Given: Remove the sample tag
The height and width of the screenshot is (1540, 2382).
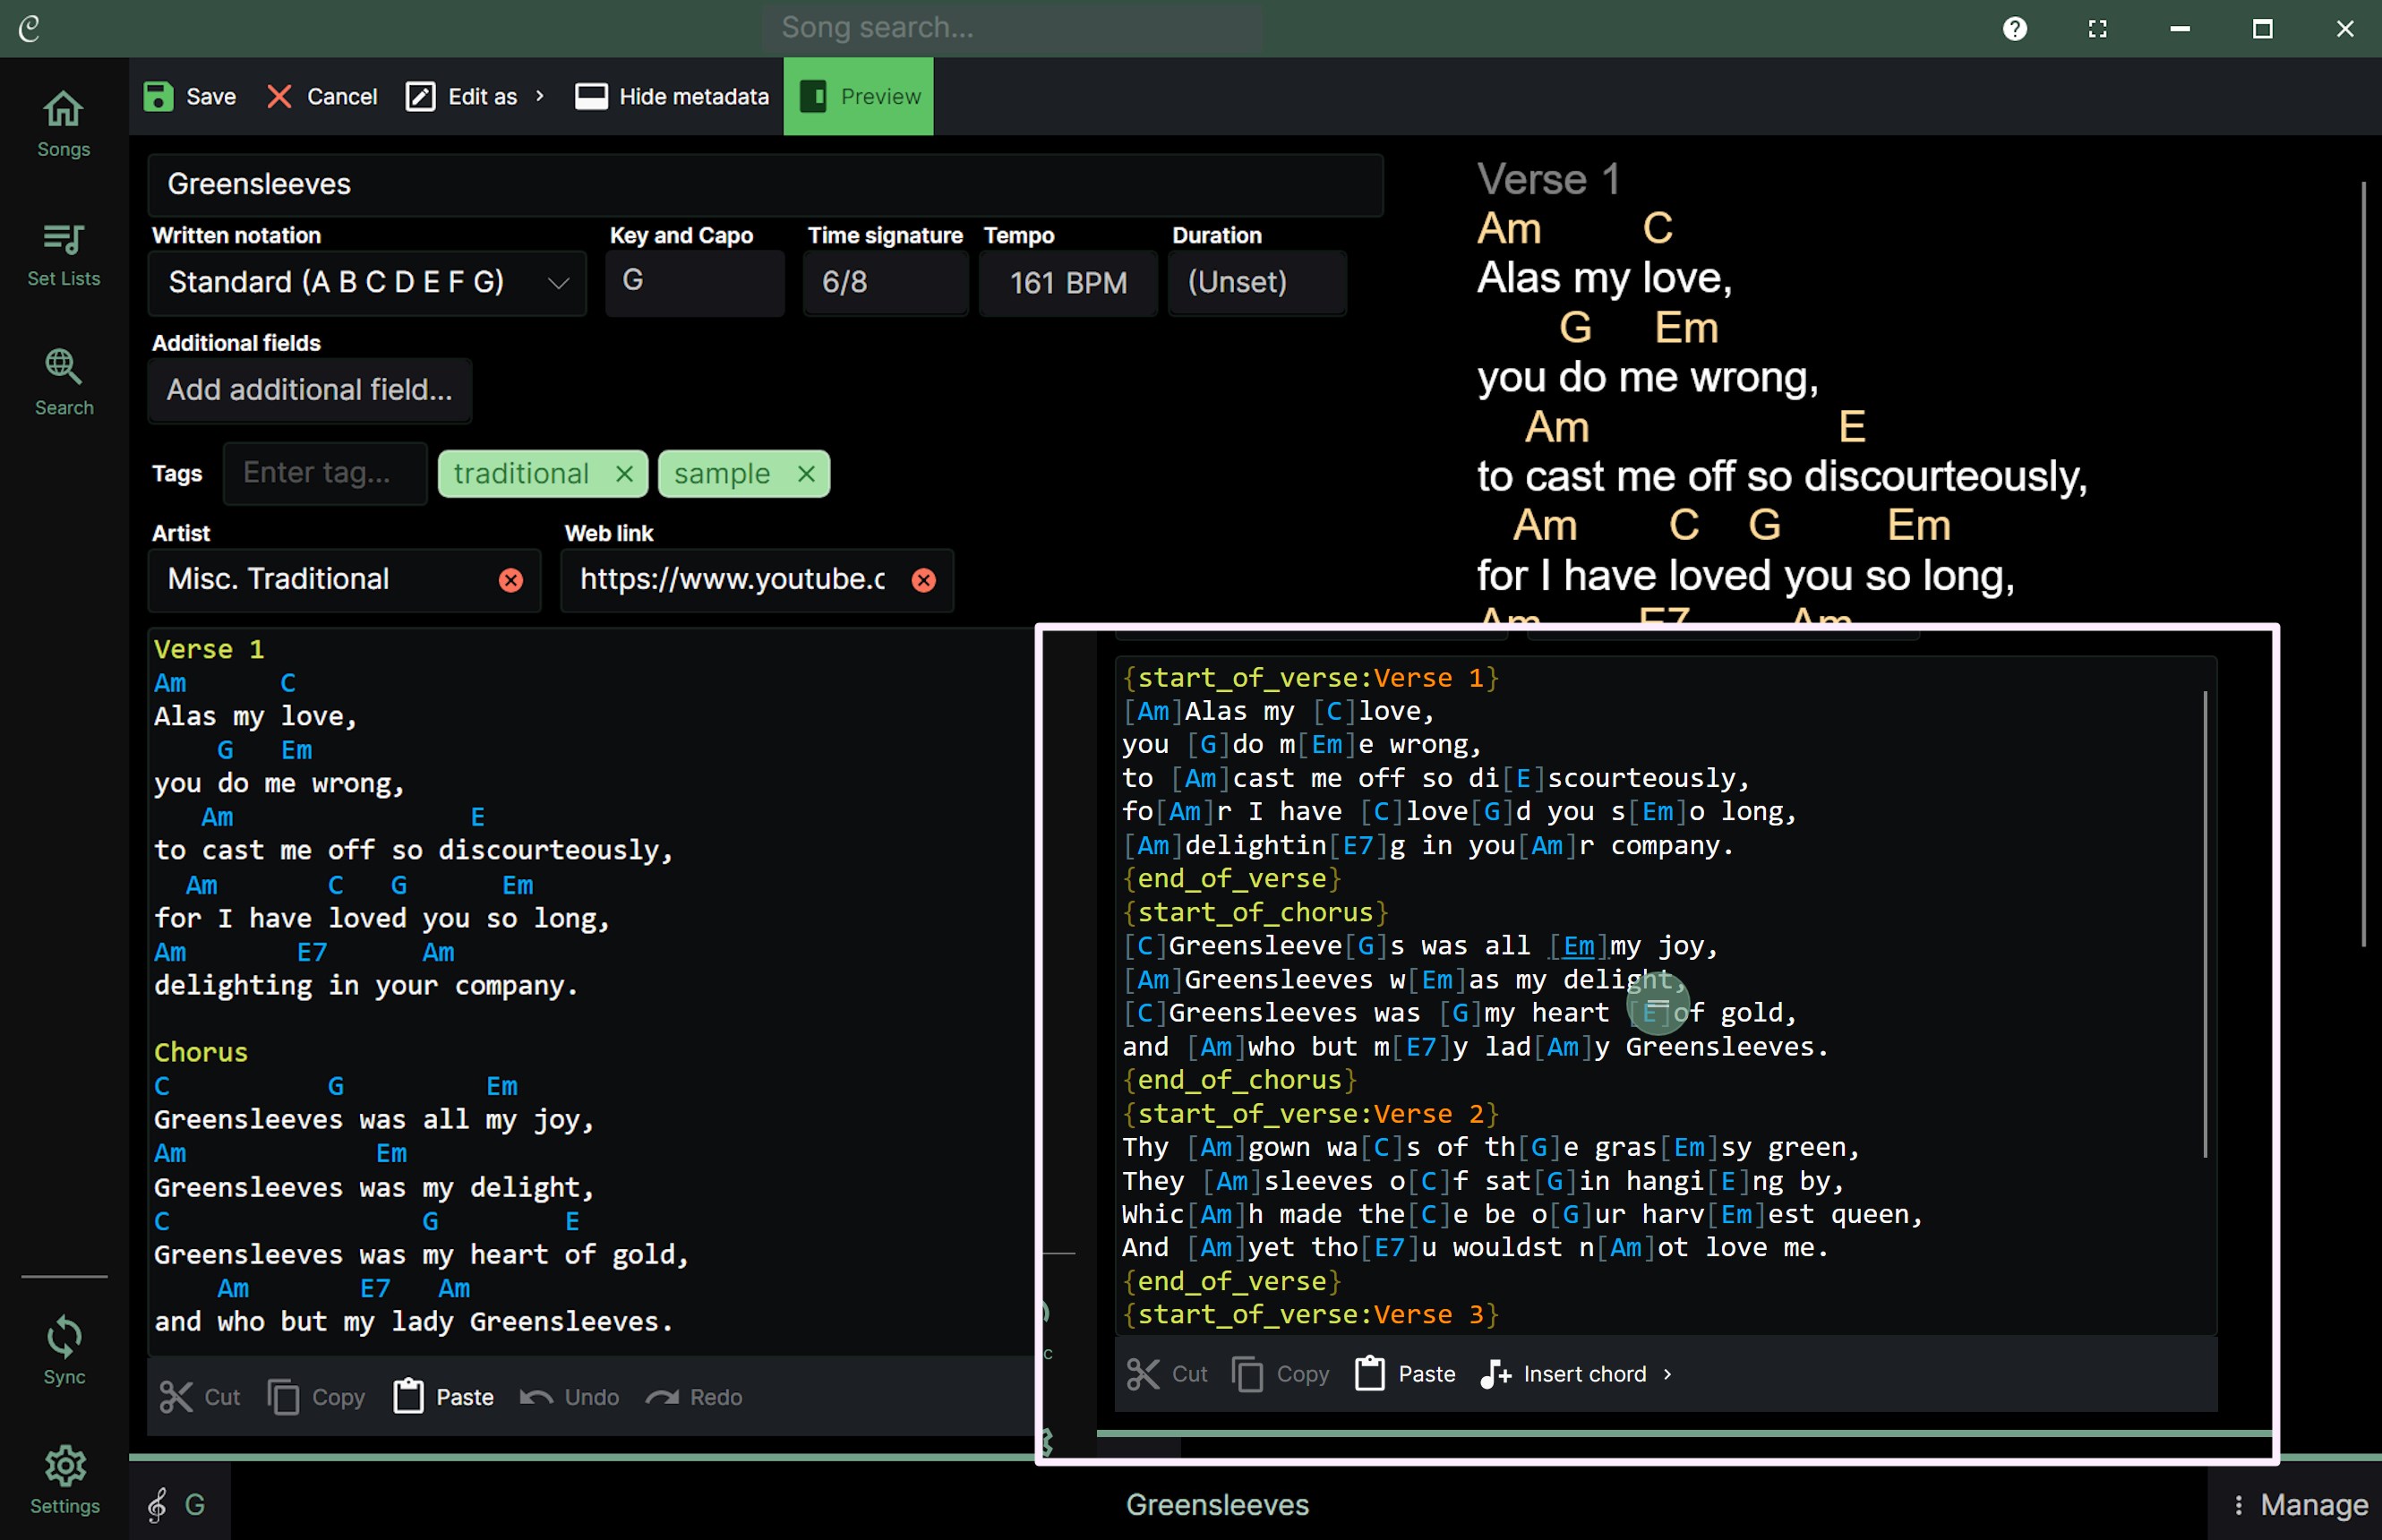Looking at the screenshot, I should point(807,473).
